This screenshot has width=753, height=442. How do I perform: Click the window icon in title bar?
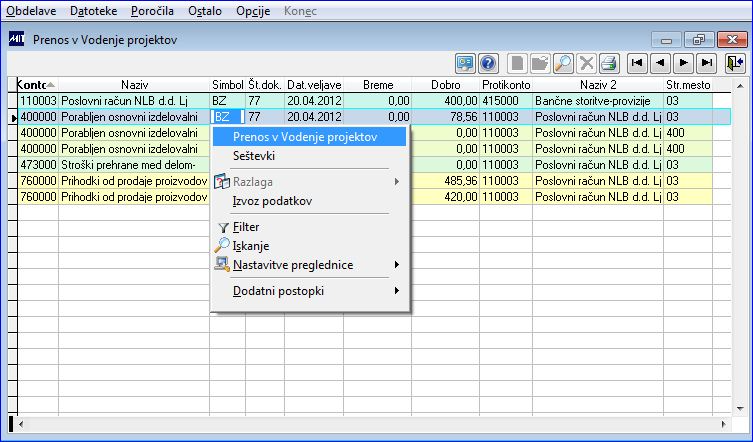coord(16,39)
